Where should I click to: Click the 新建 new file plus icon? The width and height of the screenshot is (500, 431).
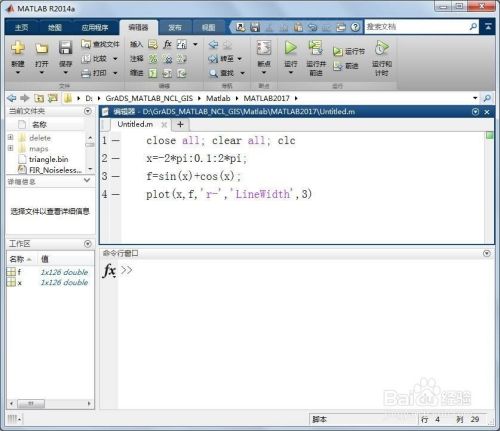point(18,48)
